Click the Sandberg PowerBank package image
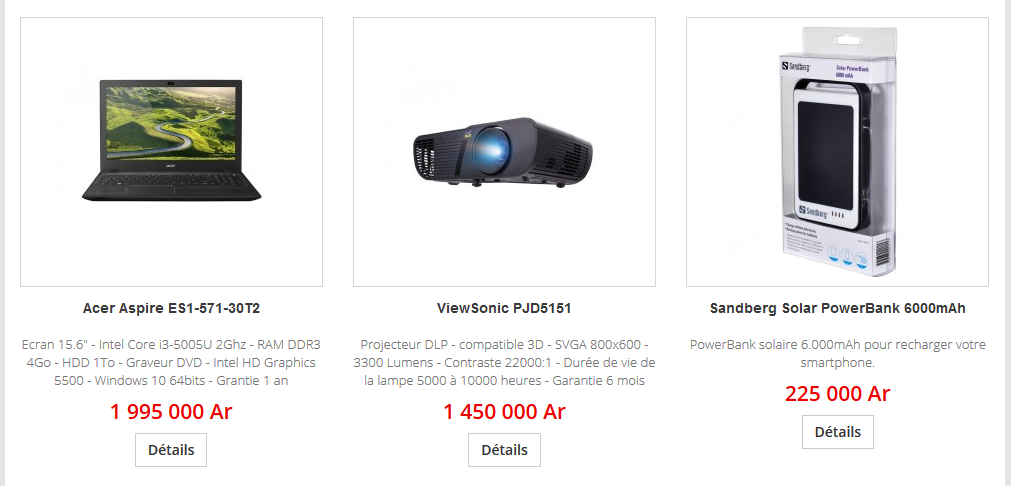Screen dimensions: 1011x486 coord(838,152)
